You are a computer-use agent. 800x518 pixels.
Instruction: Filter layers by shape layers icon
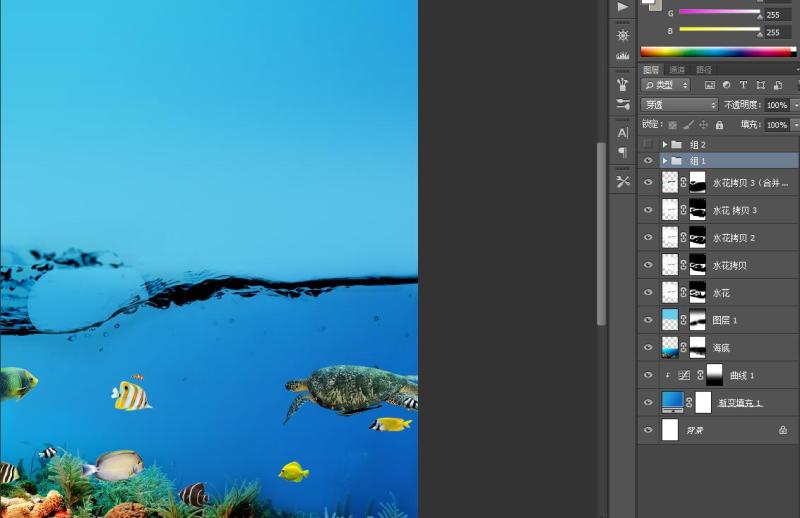[760, 85]
